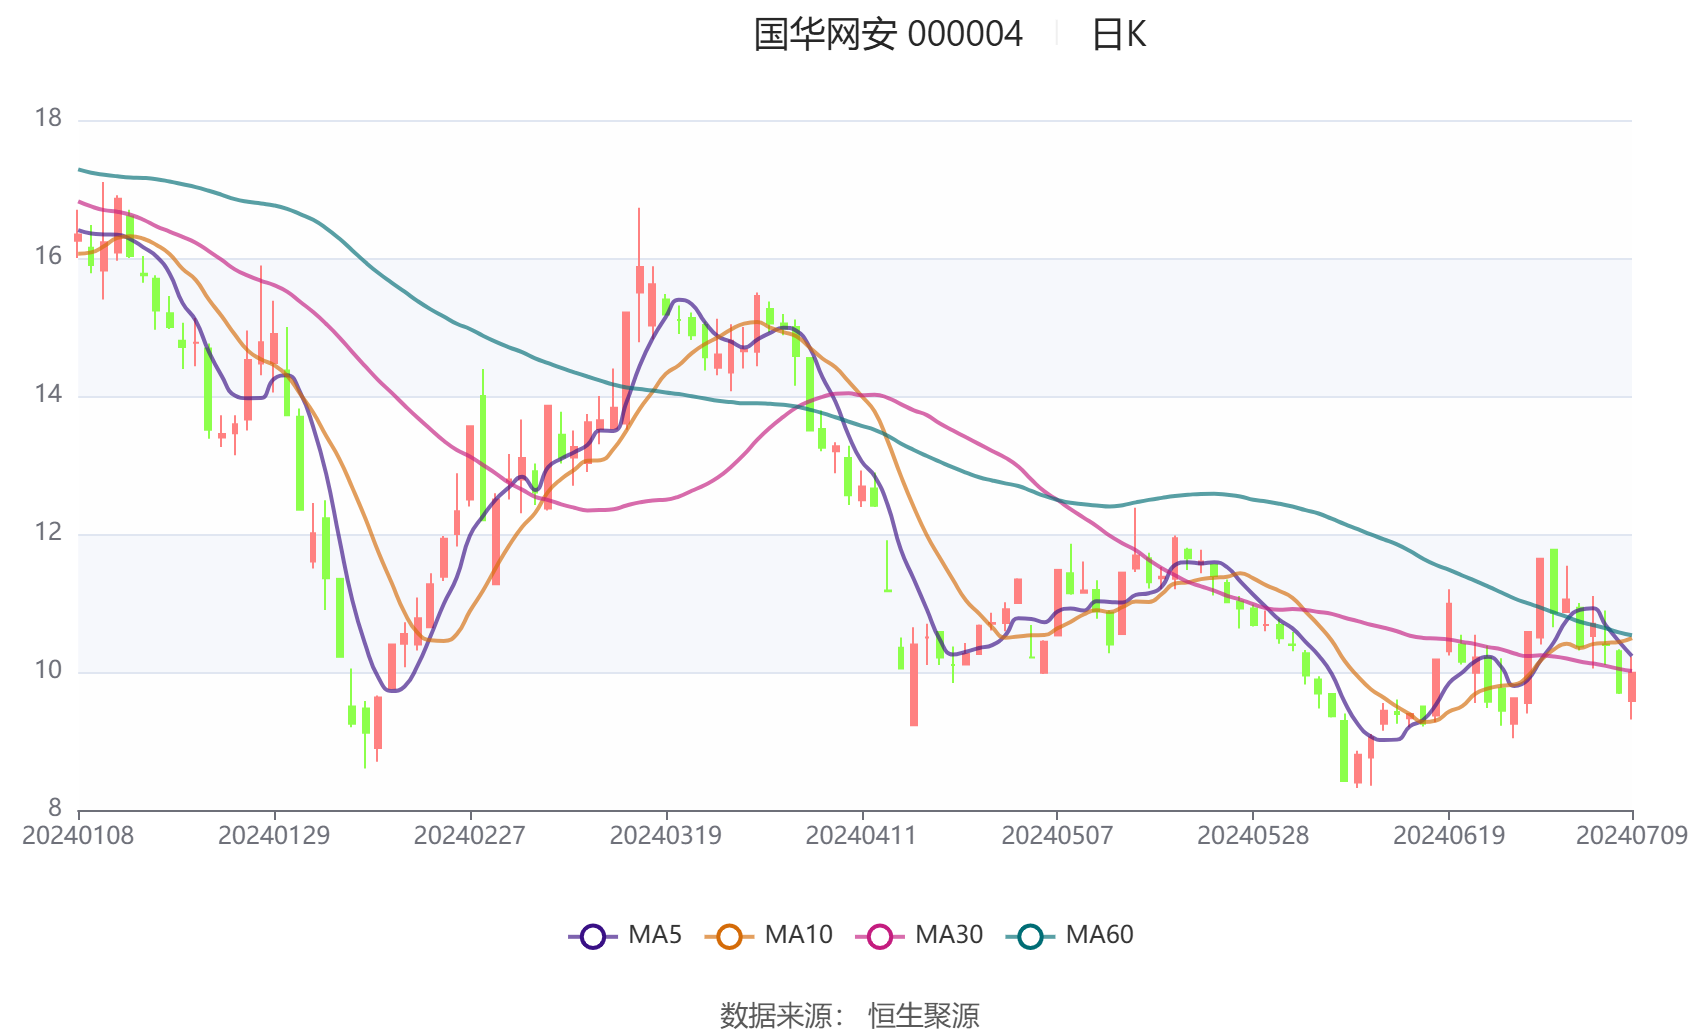Screen dimensions: 1700x1034
Task: Toggle the MA30 legend series
Action: pos(919,936)
